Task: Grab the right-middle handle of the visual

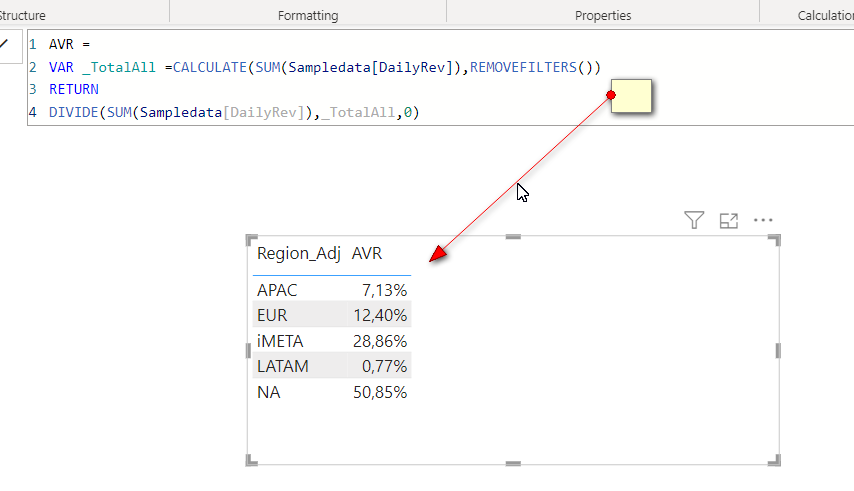Action: (778, 351)
